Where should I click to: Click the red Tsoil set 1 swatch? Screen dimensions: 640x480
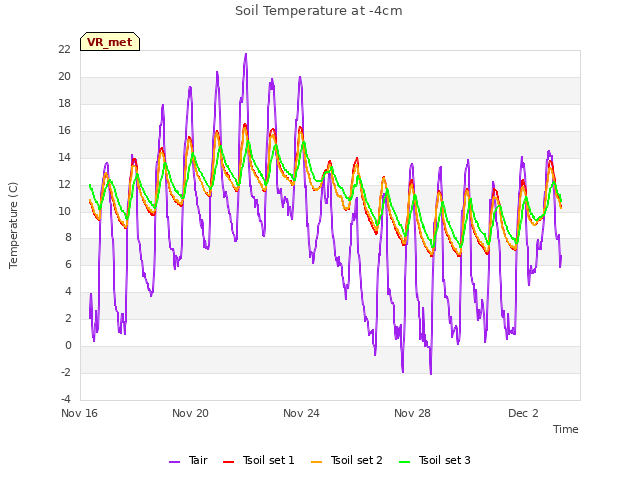tap(229, 462)
